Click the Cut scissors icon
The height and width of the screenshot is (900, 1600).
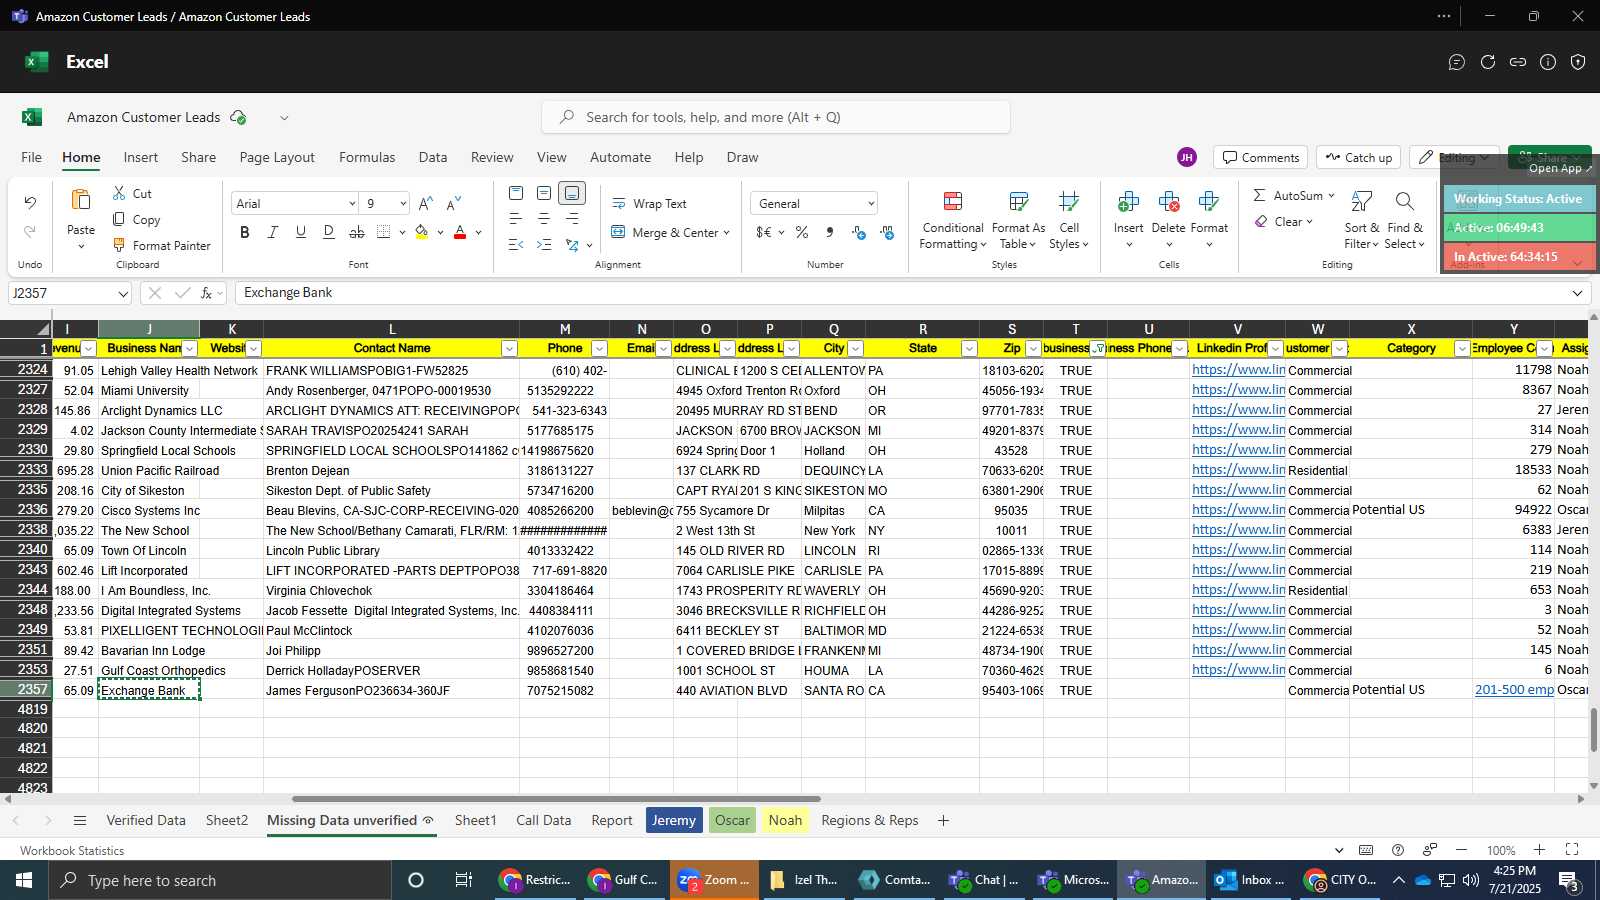tap(119, 193)
